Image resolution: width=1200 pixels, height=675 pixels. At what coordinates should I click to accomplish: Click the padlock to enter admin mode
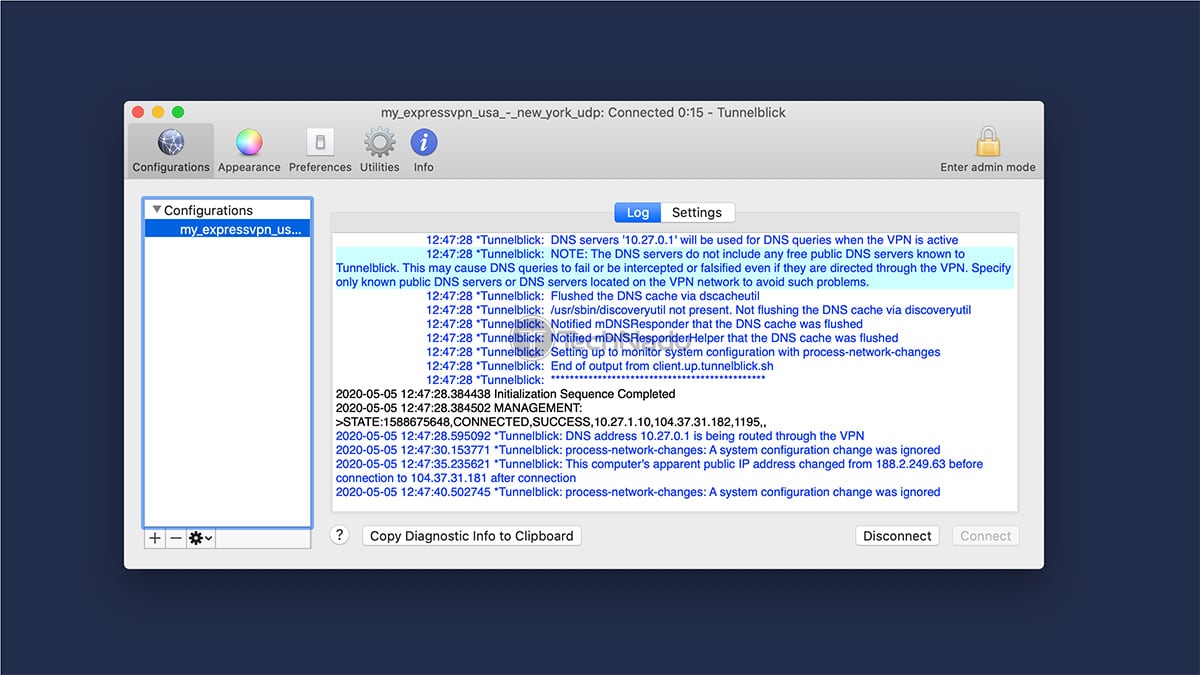point(988,150)
